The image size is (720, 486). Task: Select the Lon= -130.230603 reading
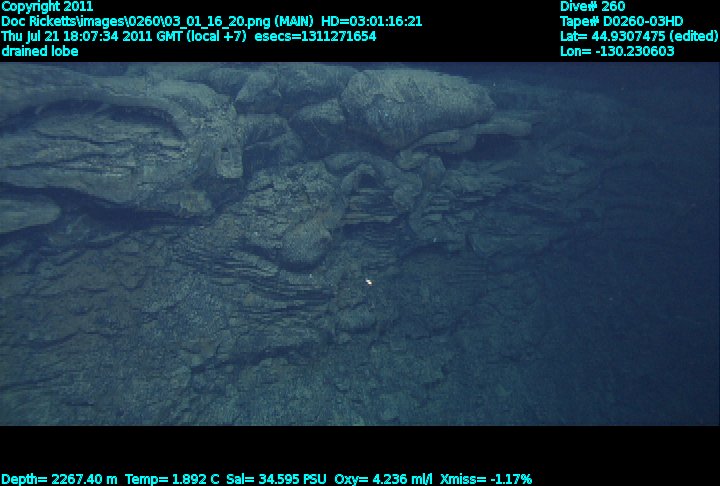[x=617, y=51]
